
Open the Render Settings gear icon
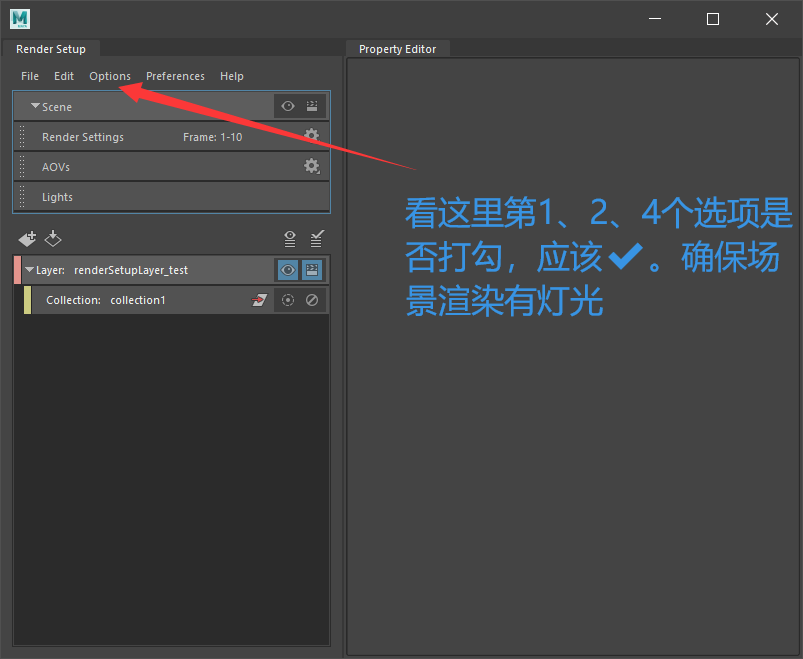[x=311, y=136]
